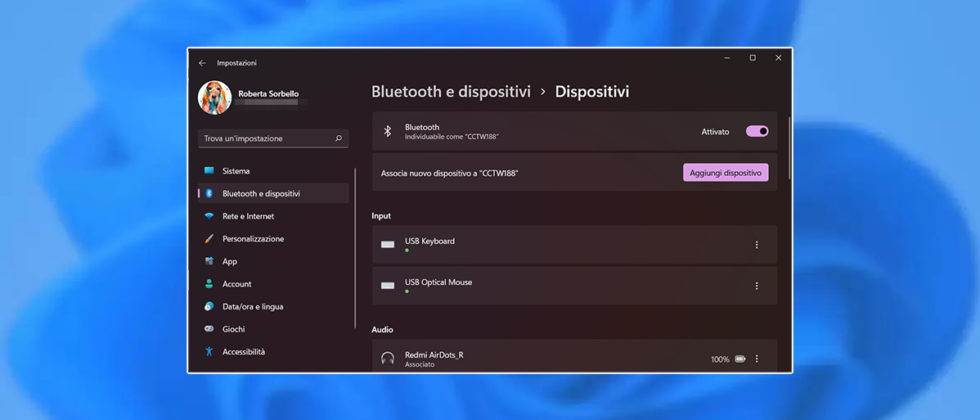Click the Bluetooth symbol icon
980x420 pixels.
coord(388,131)
